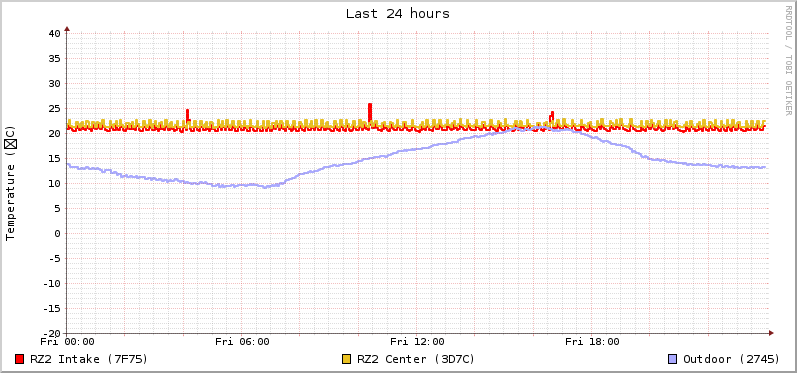Select the Outdoor (2745) legend label
The height and width of the screenshot is (373, 797).
(x=731, y=359)
